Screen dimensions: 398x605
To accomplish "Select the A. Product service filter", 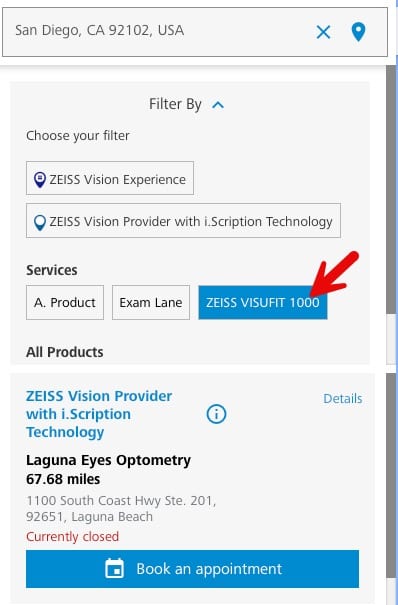I will (x=65, y=302).
